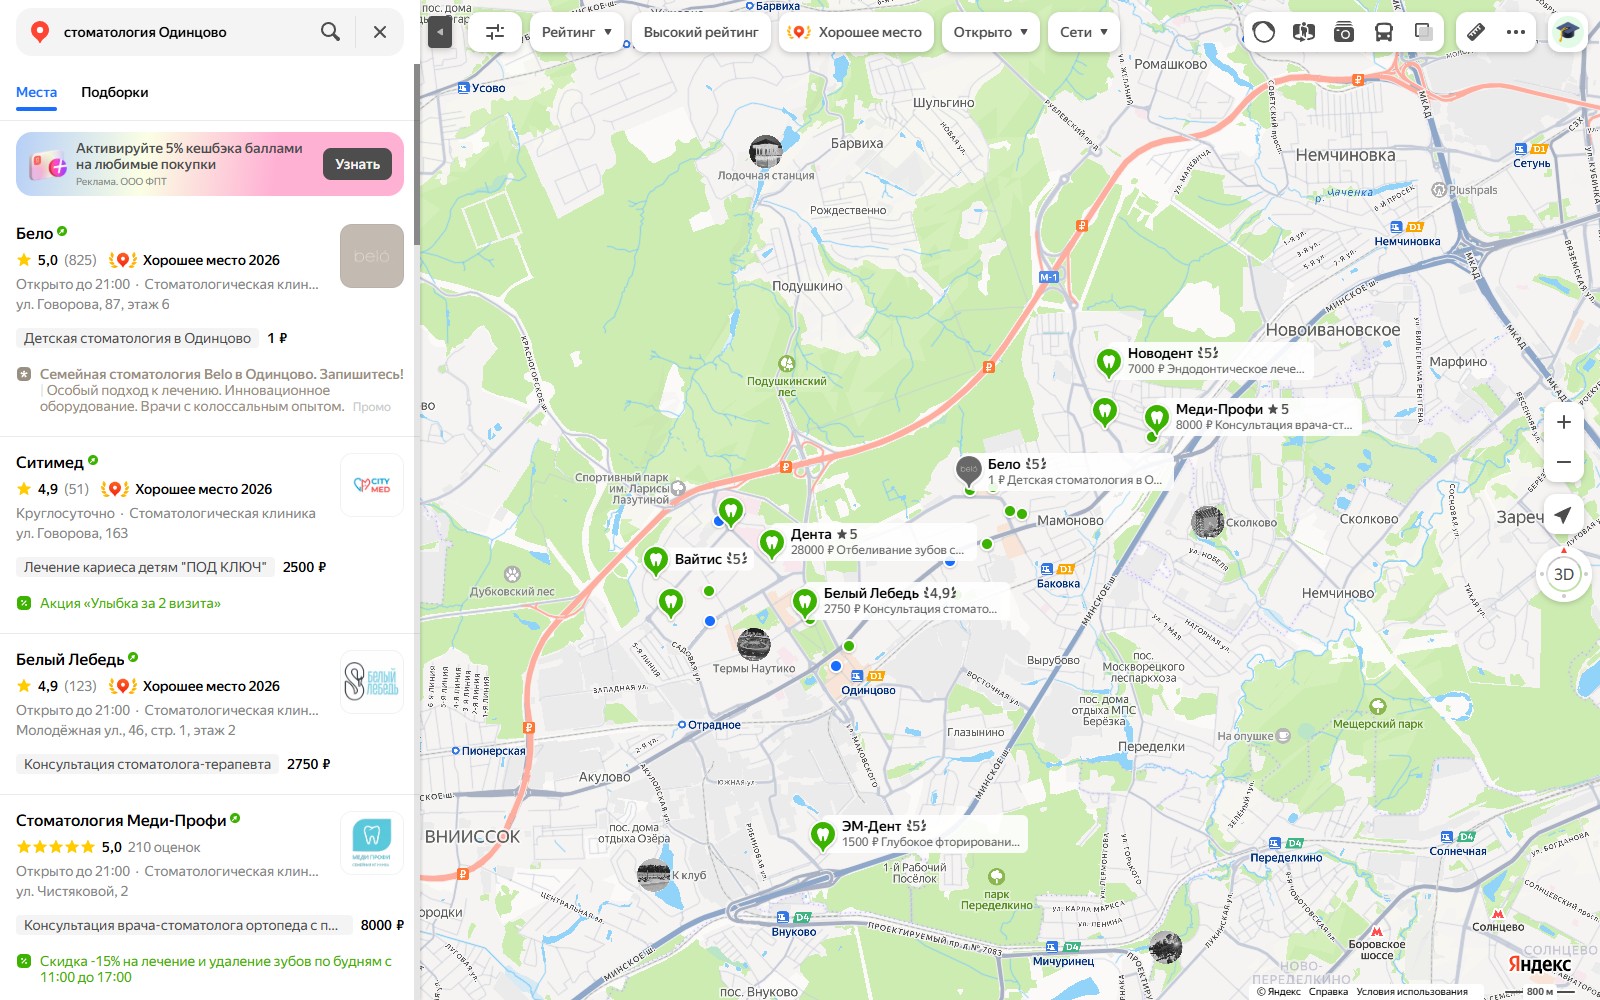View the Меди-Профи tooth logo thumbnail

click(x=372, y=843)
